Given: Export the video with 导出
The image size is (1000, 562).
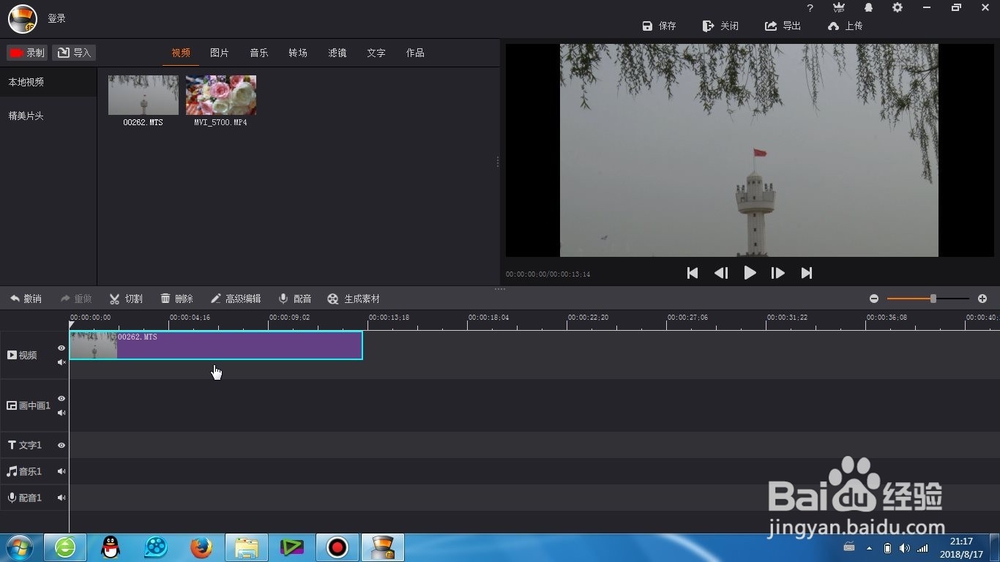Looking at the screenshot, I should (x=783, y=26).
